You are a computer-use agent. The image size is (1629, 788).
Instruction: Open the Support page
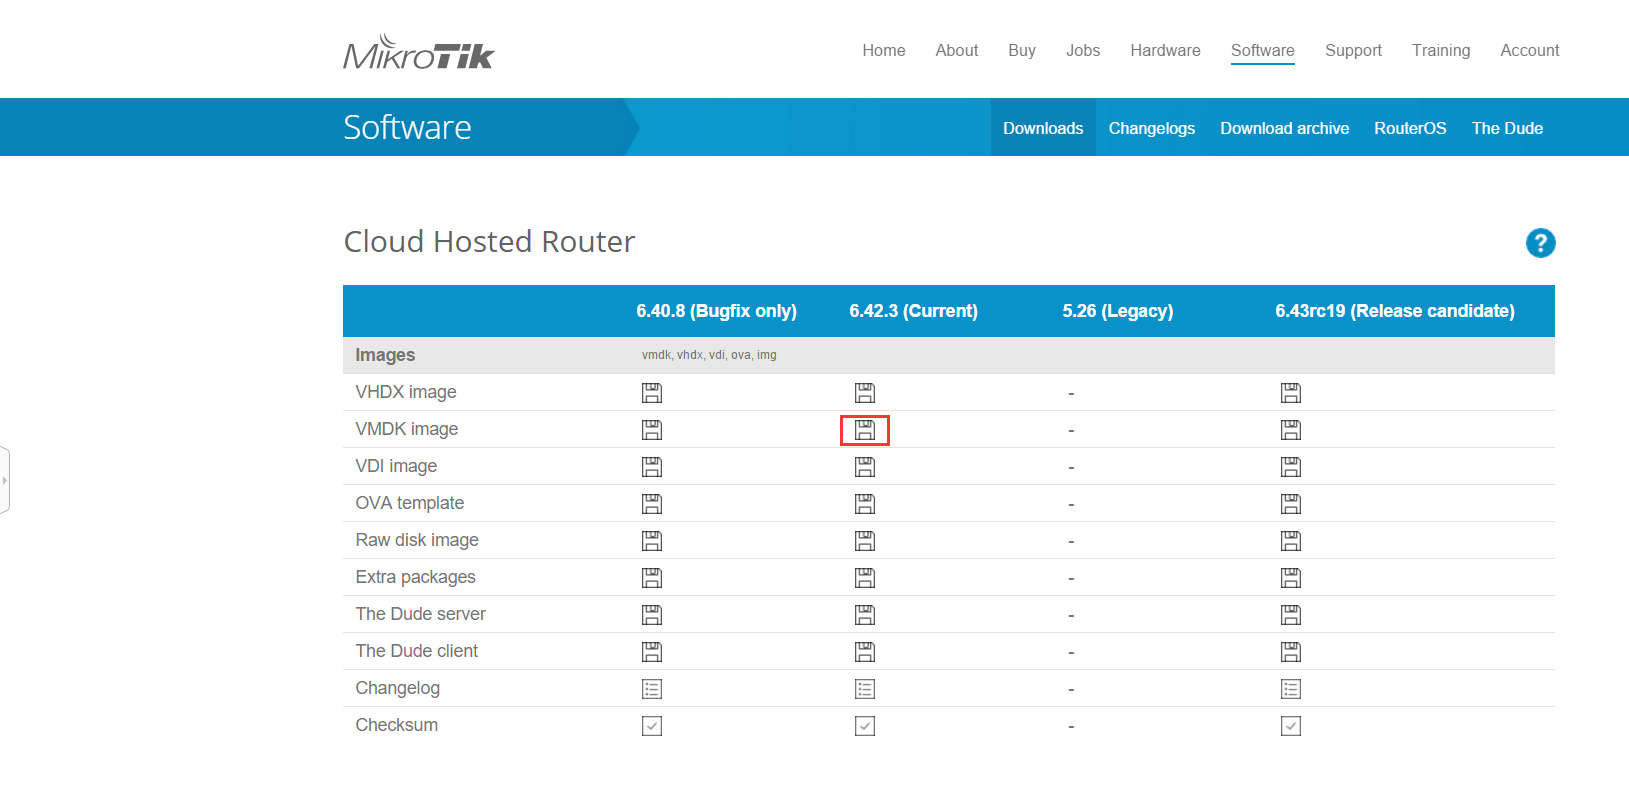point(1353,50)
